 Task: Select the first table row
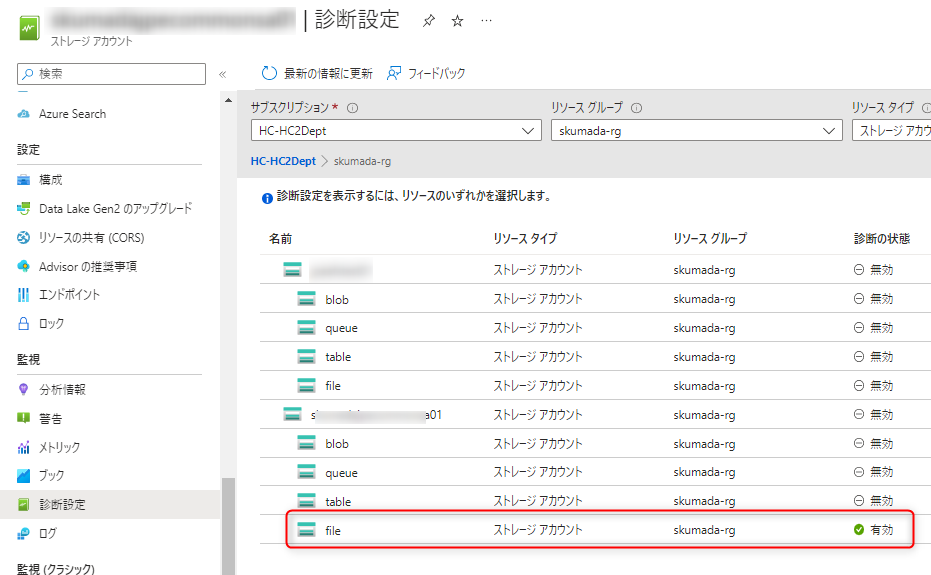[596, 356]
